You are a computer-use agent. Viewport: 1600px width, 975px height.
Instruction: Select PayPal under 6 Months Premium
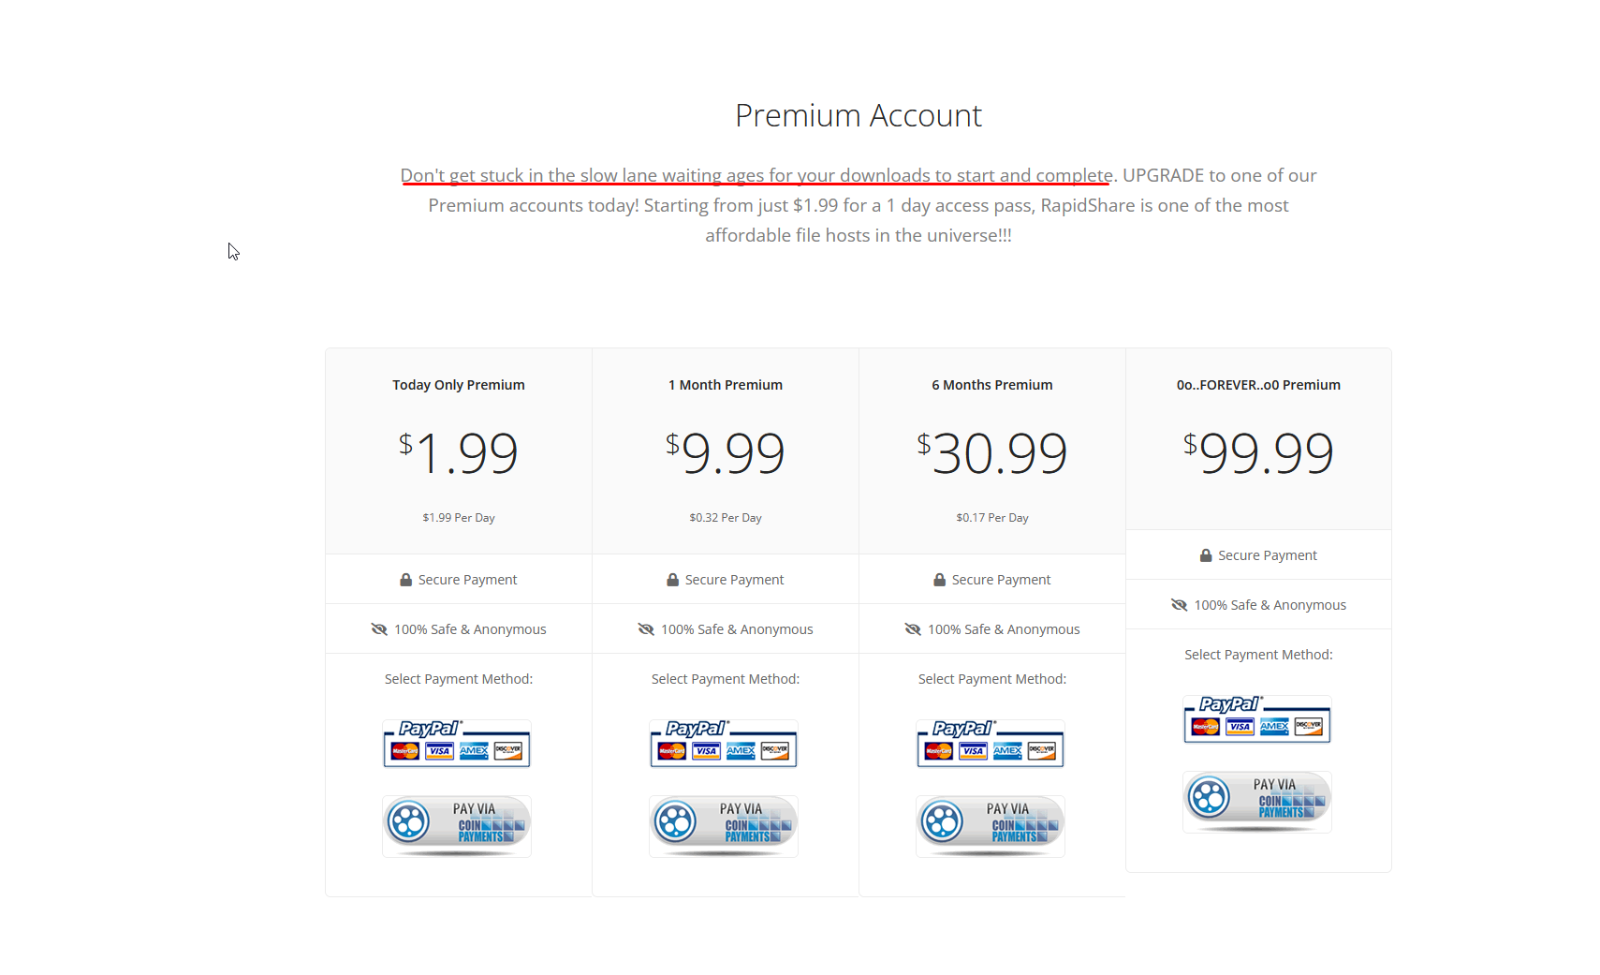(990, 743)
